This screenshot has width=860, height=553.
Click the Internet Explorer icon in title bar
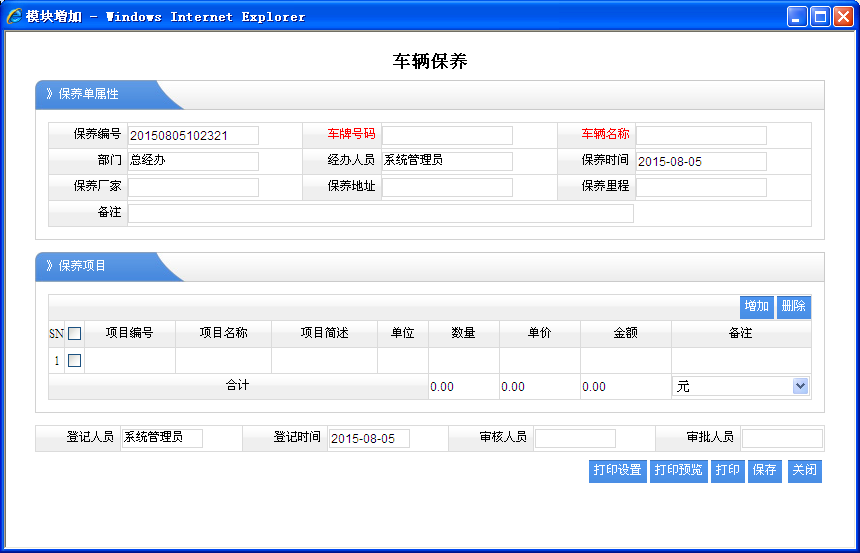click(x=14, y=16)
